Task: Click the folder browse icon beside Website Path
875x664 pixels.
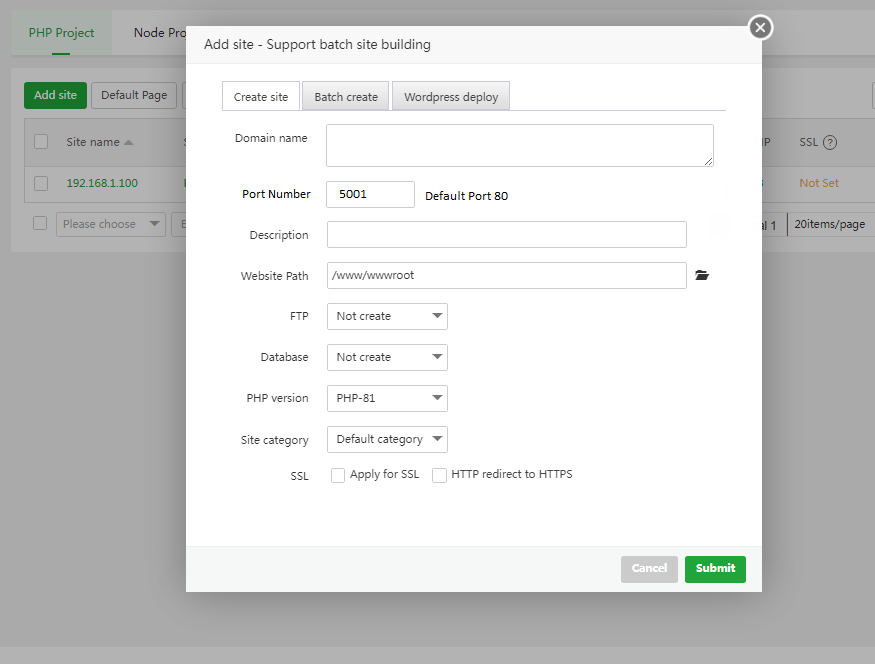Action: (x=702, y=275)
